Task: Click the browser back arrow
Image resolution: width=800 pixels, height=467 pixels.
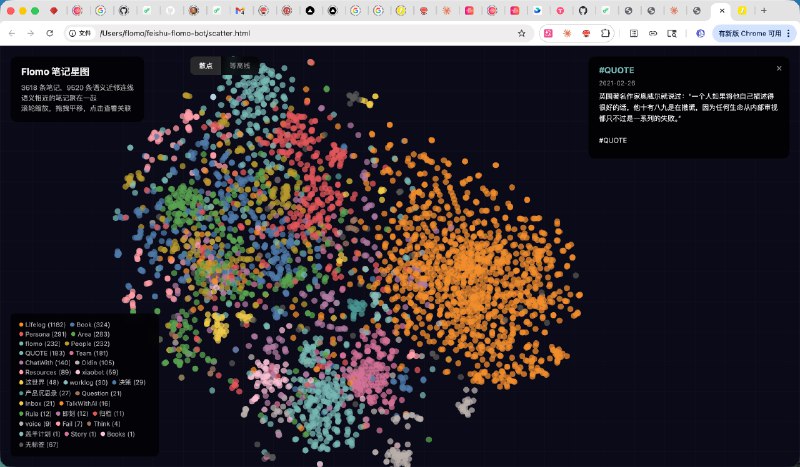Action: 11,33
